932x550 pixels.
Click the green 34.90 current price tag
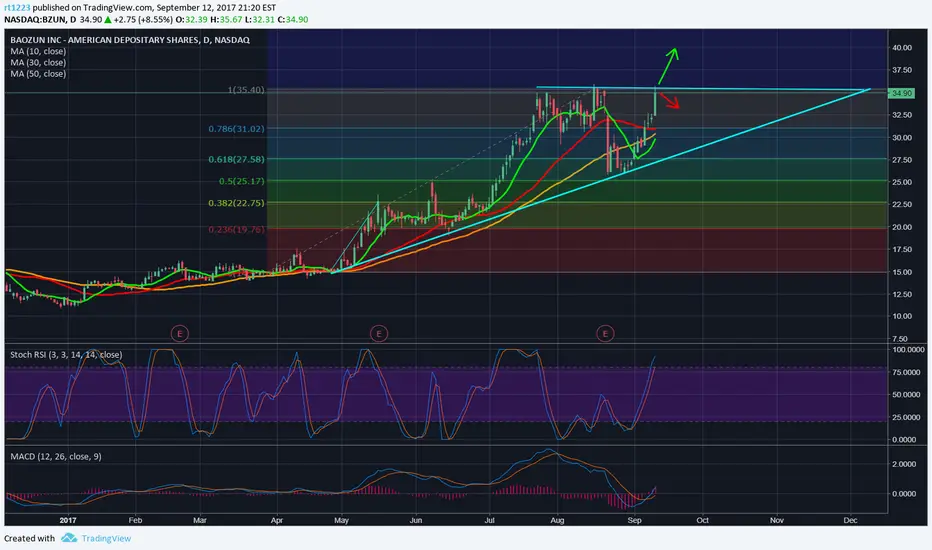point(901,93)
